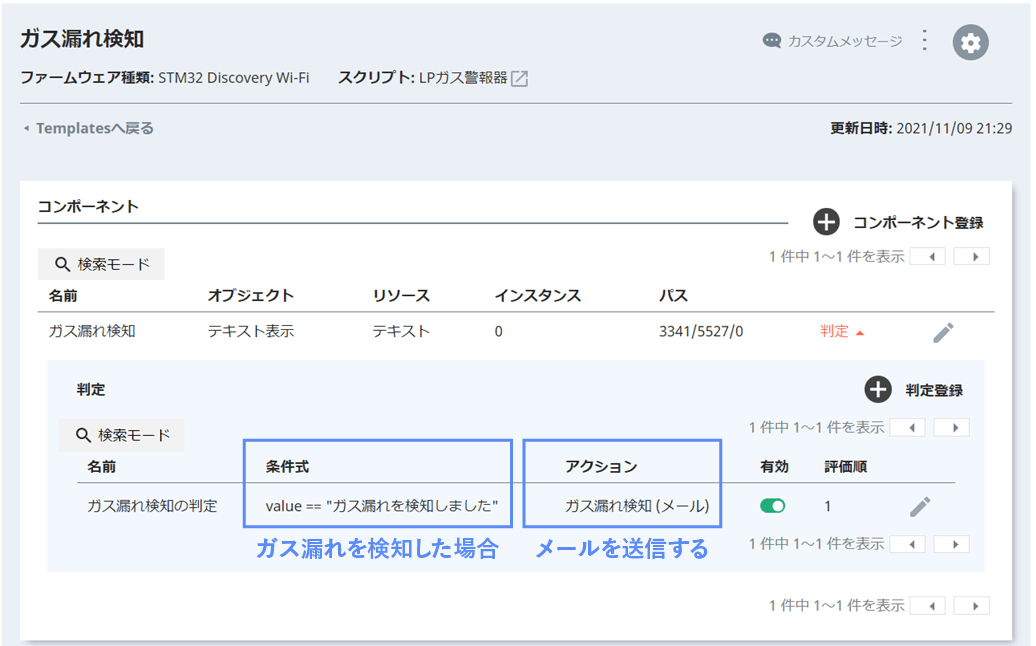Open the カスタムメッセージ speech bubble icon

click(x=773, y=39)
